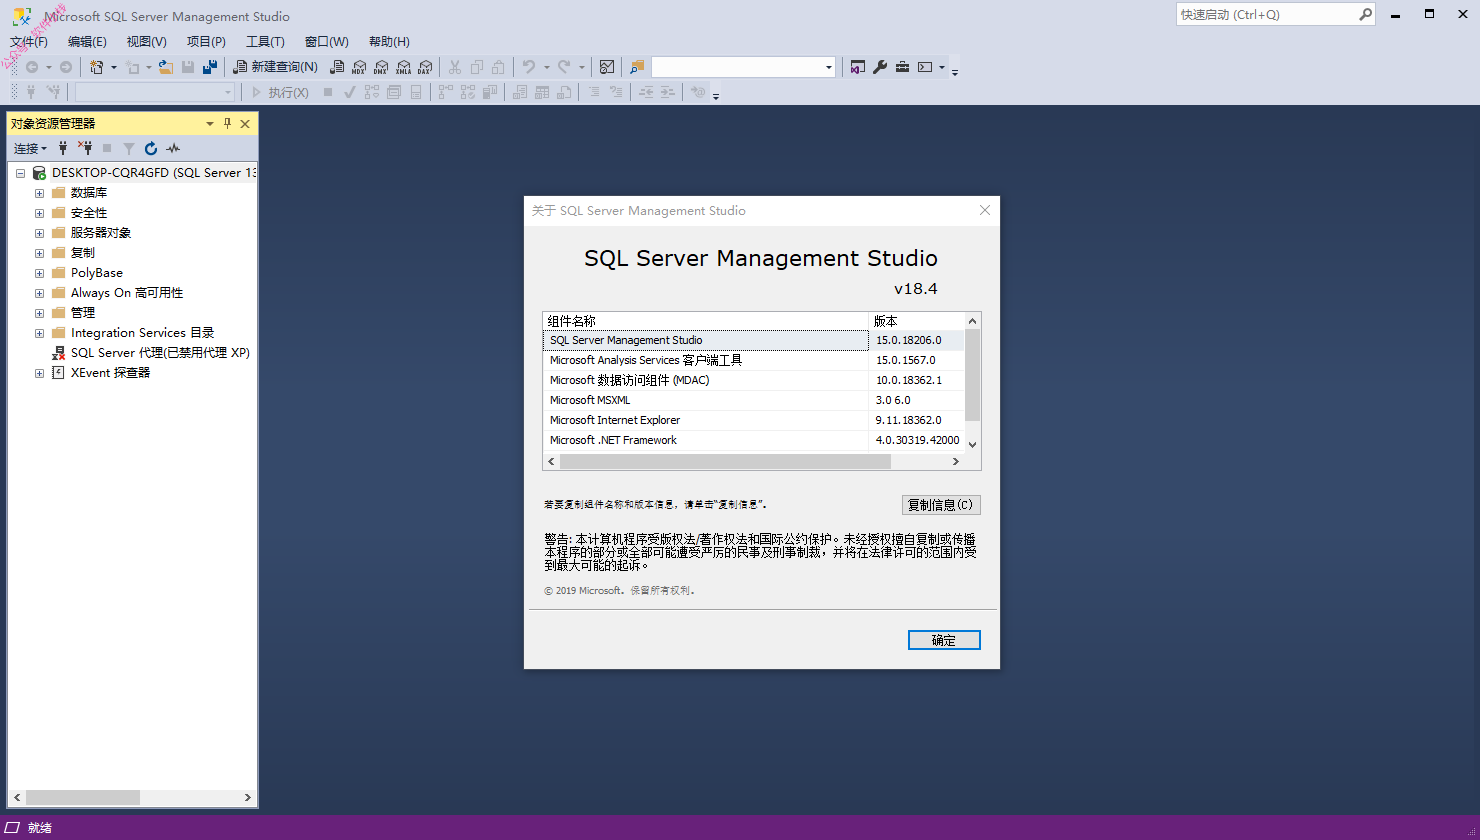Image resolution: width=1480 pixels, height=840 pixels.
Task: Click the Visual Studio window icon
Action: [858, 67]
